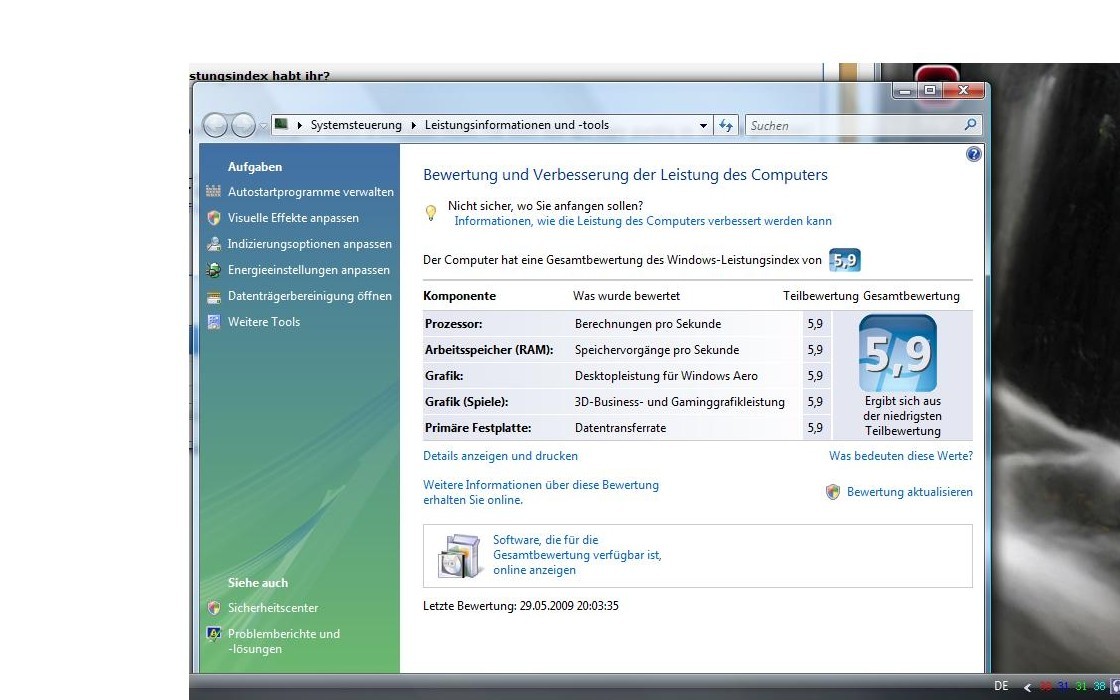Click the software box icon
The height and width of the screenshot is (700, 1120).
(x=460, y=556)
